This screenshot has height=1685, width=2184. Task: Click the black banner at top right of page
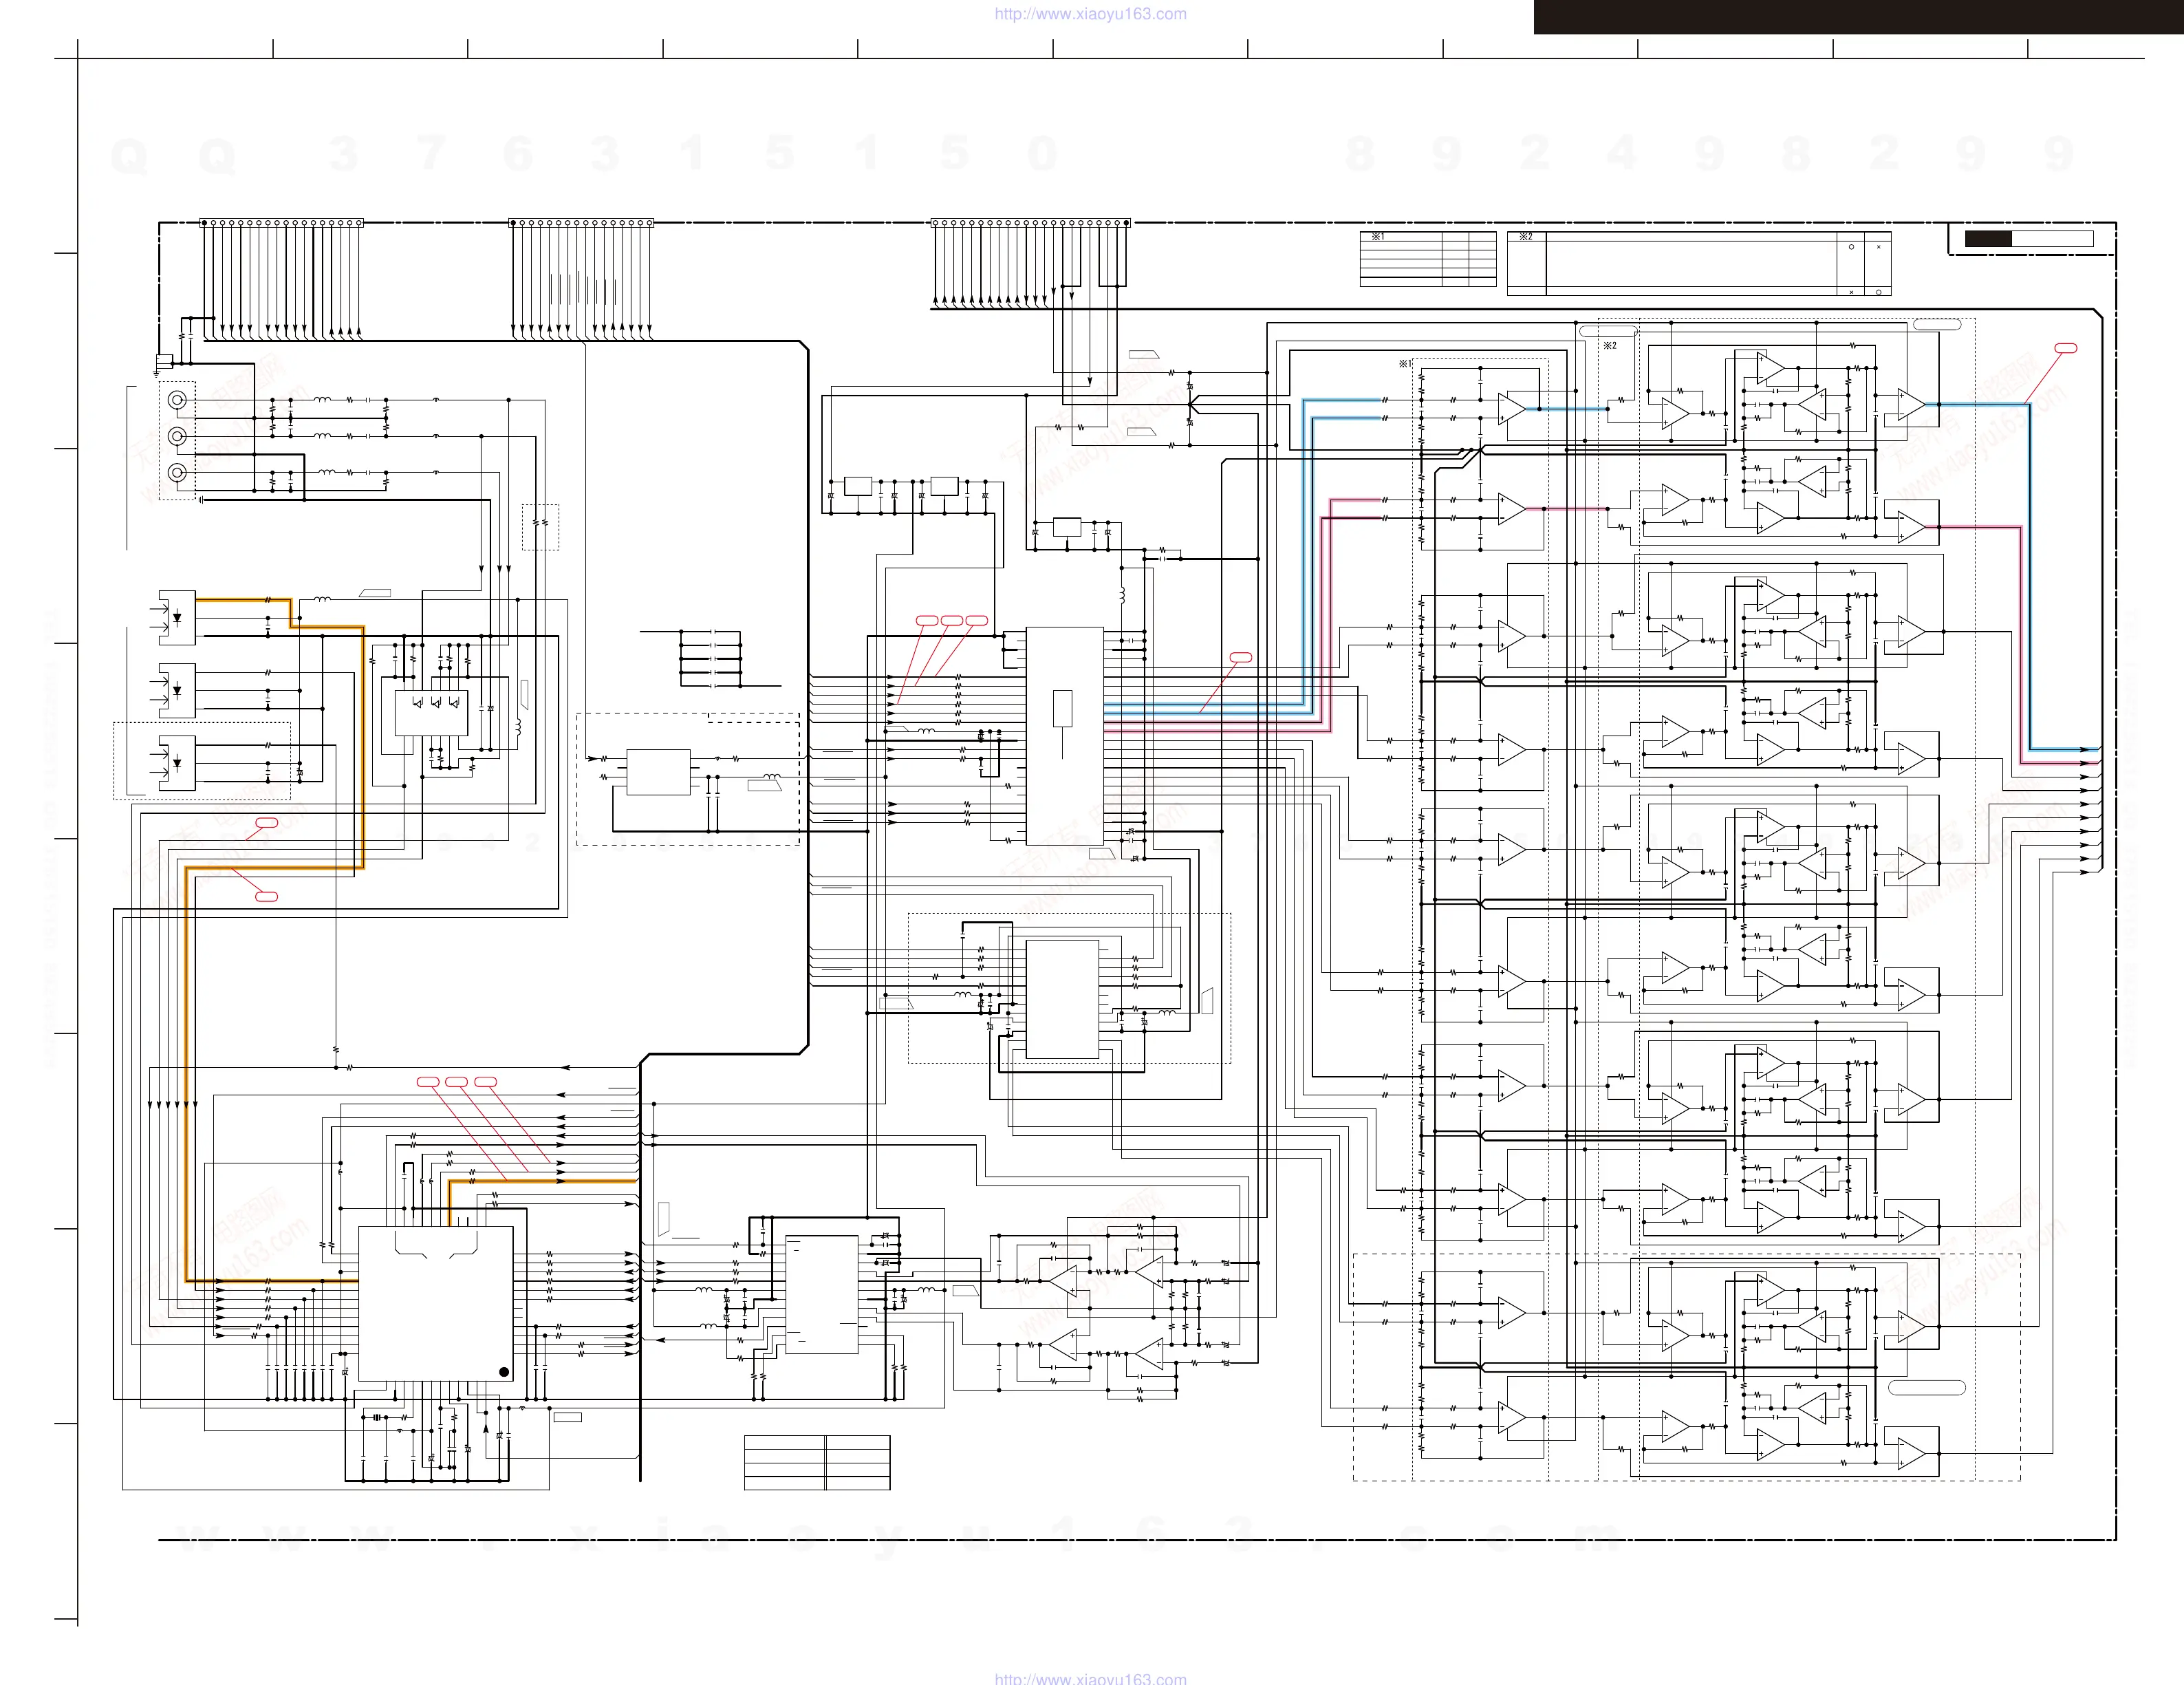click(x=1858, y=17)
